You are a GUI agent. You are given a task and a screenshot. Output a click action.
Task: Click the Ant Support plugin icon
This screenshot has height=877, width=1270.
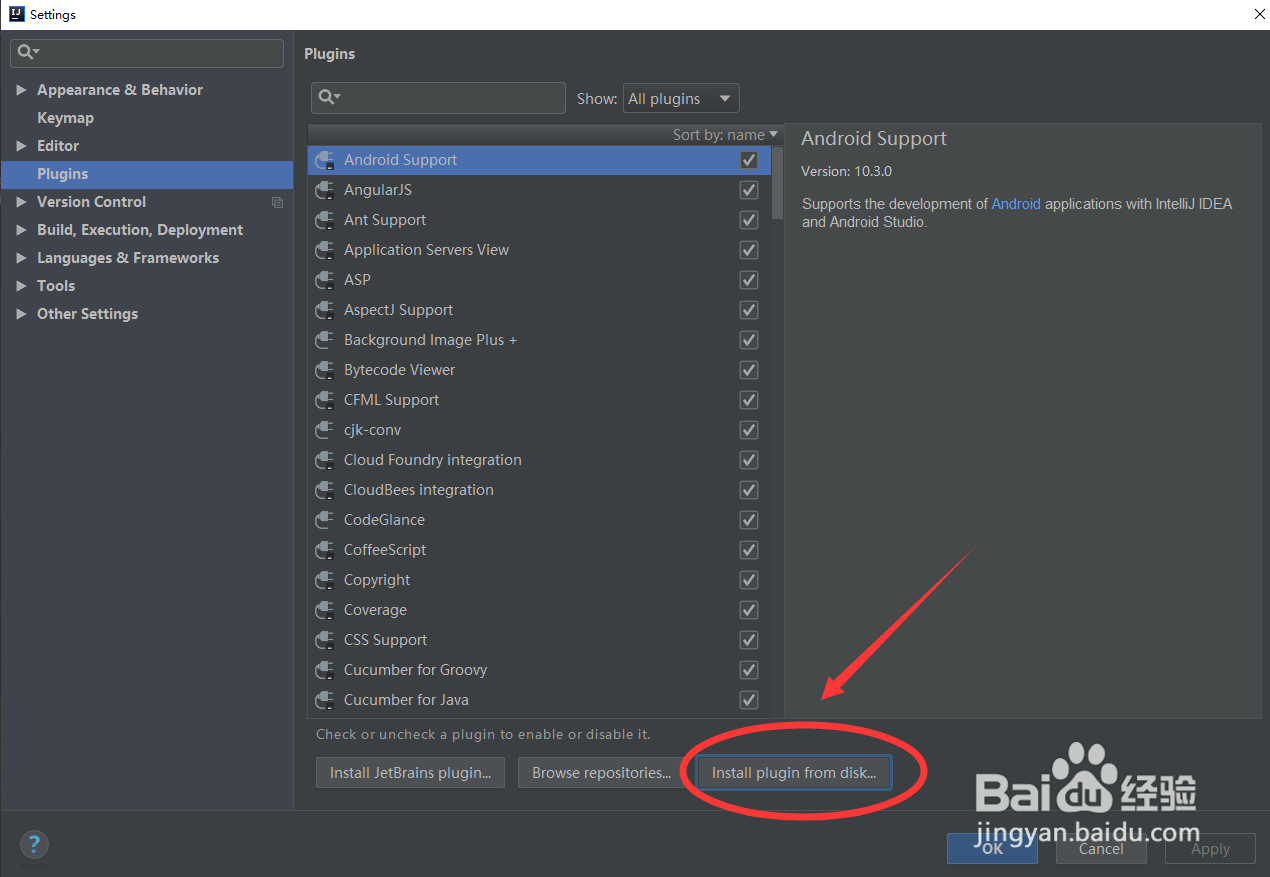coord(324,220)
